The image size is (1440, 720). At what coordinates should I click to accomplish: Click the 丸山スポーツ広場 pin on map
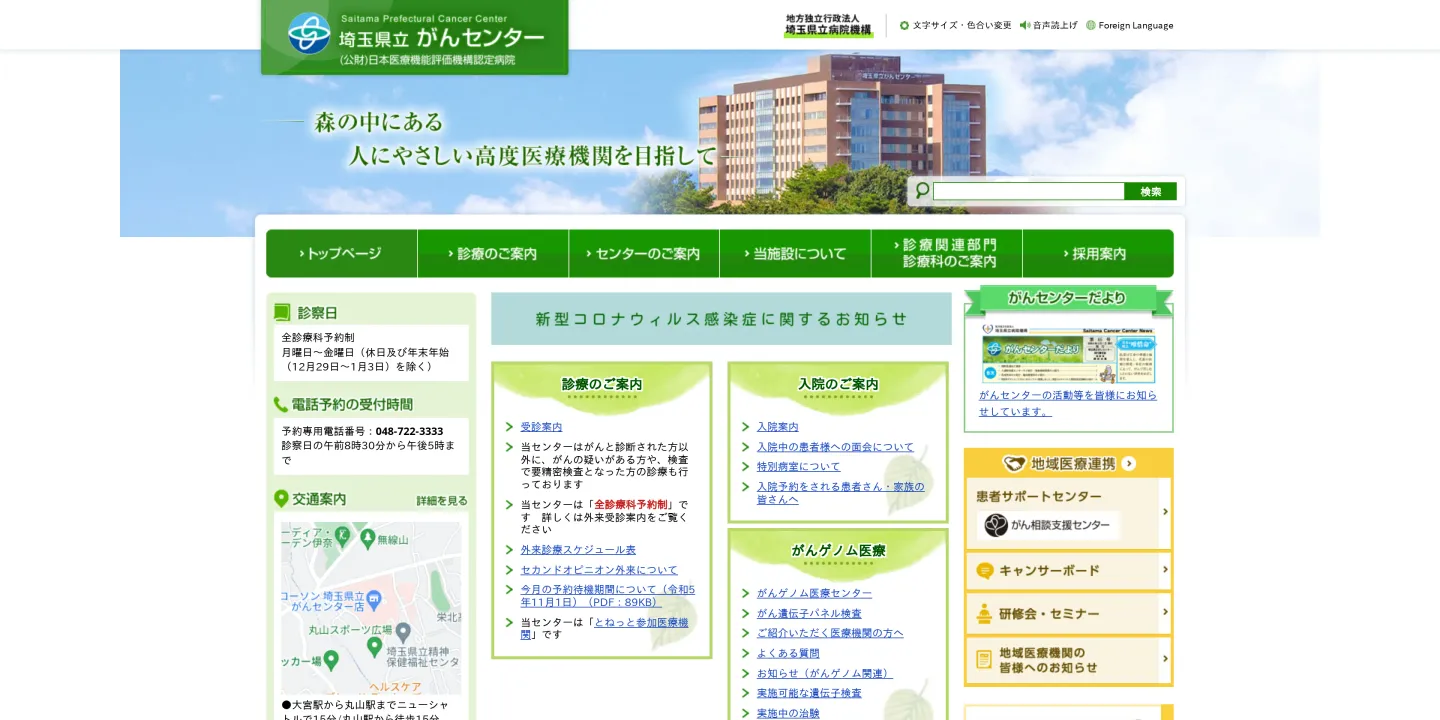(403, 632)
